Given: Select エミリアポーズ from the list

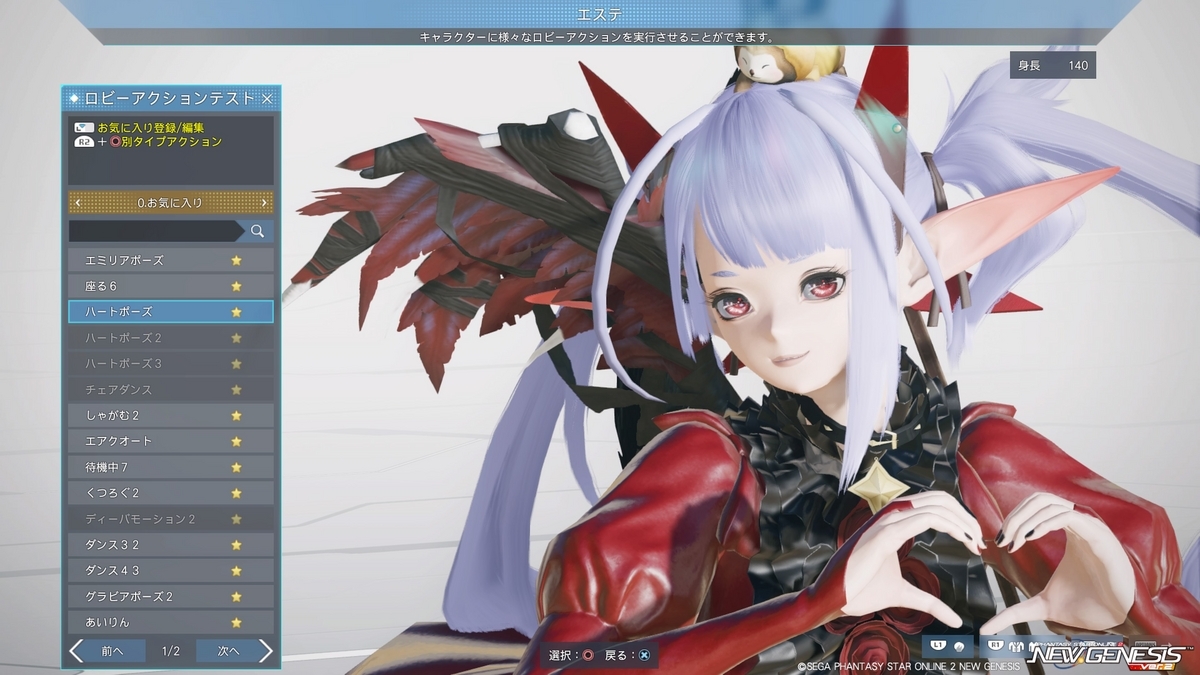Looking at the screenshot, I should 171,260.
